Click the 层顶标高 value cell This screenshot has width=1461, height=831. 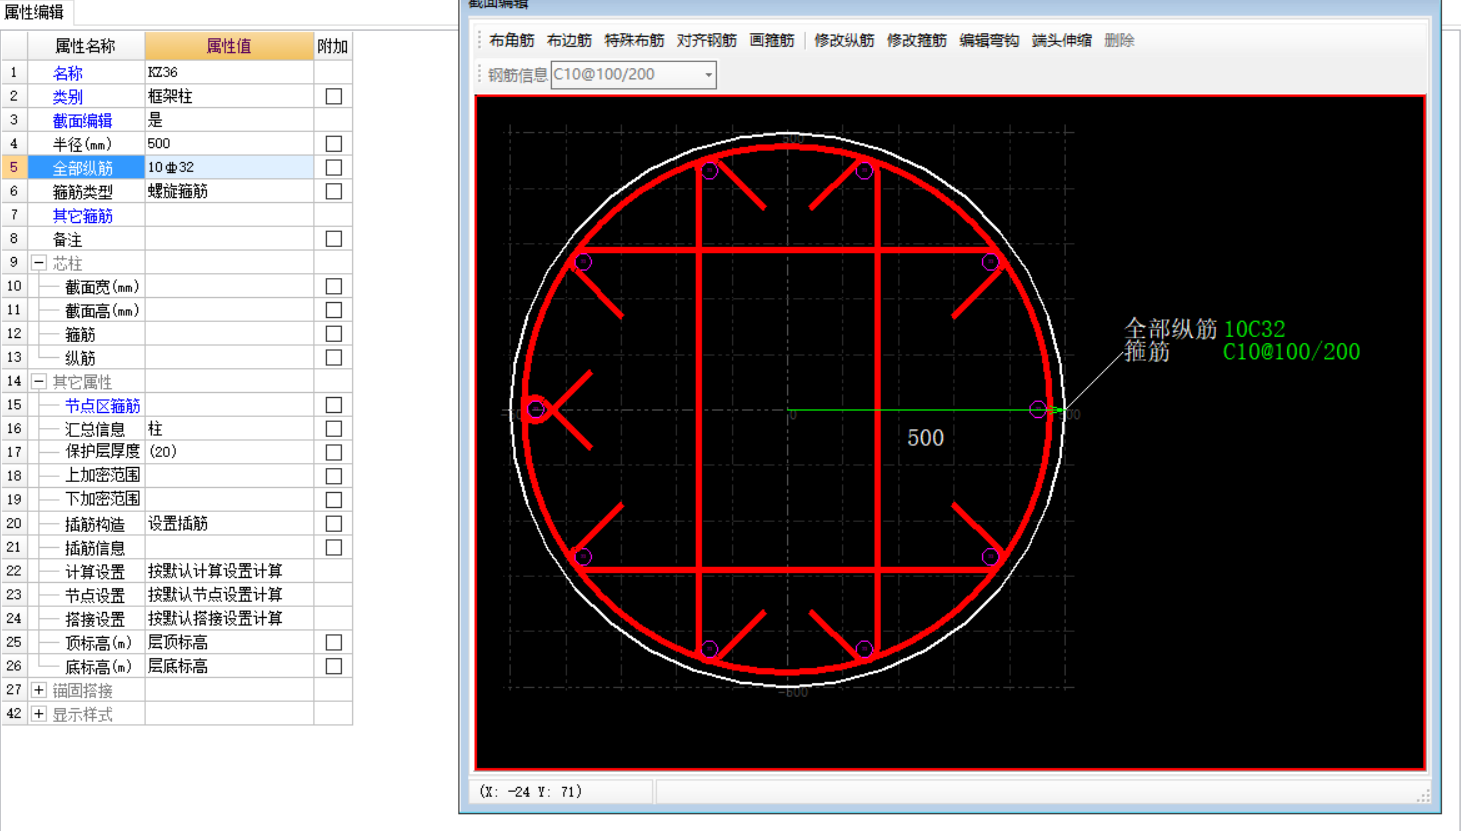[229, 643]
